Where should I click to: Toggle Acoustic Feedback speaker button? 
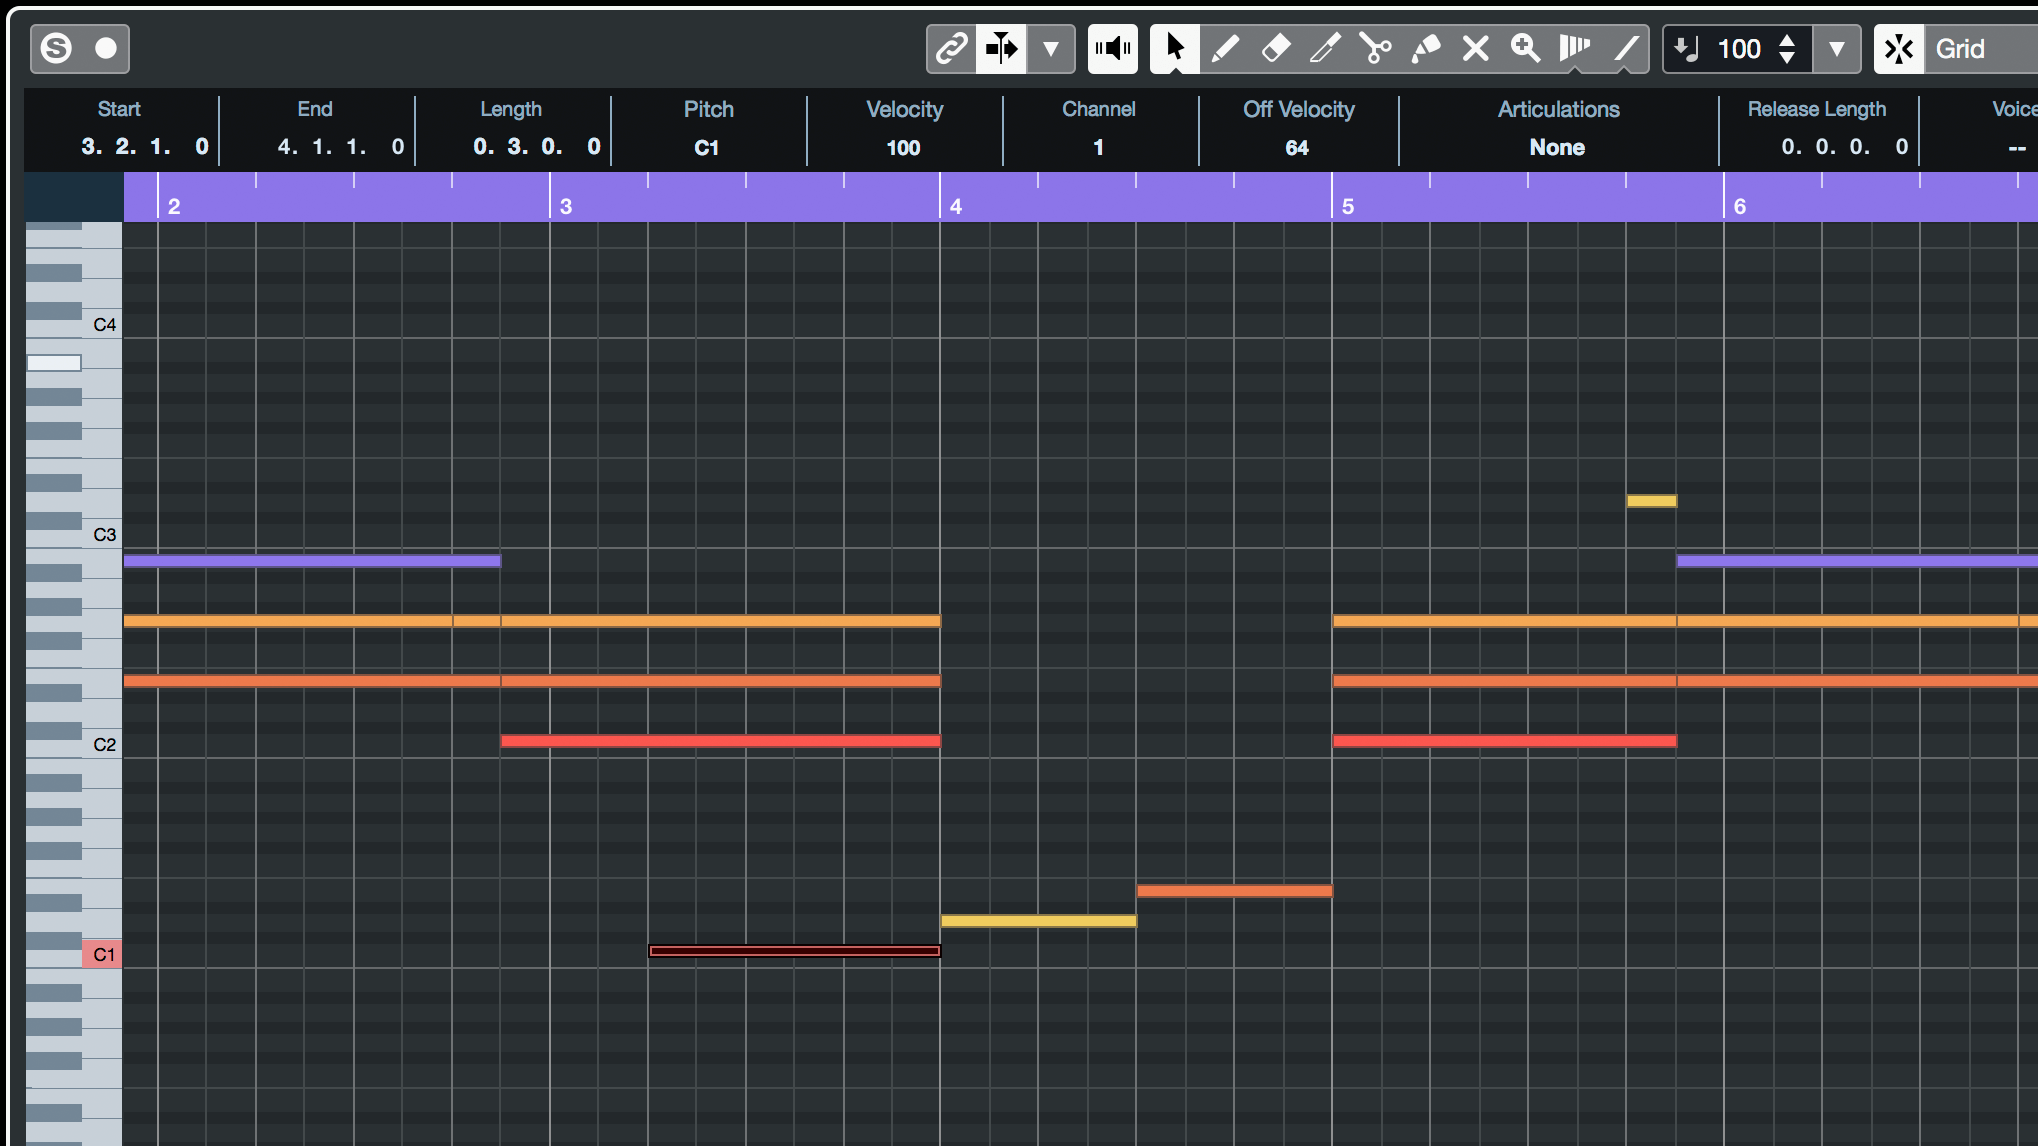coord(1112,48)
